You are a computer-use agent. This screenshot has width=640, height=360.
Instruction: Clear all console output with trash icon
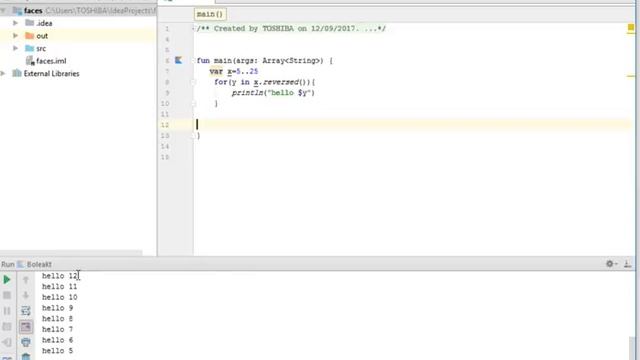[x=26, y=357]
